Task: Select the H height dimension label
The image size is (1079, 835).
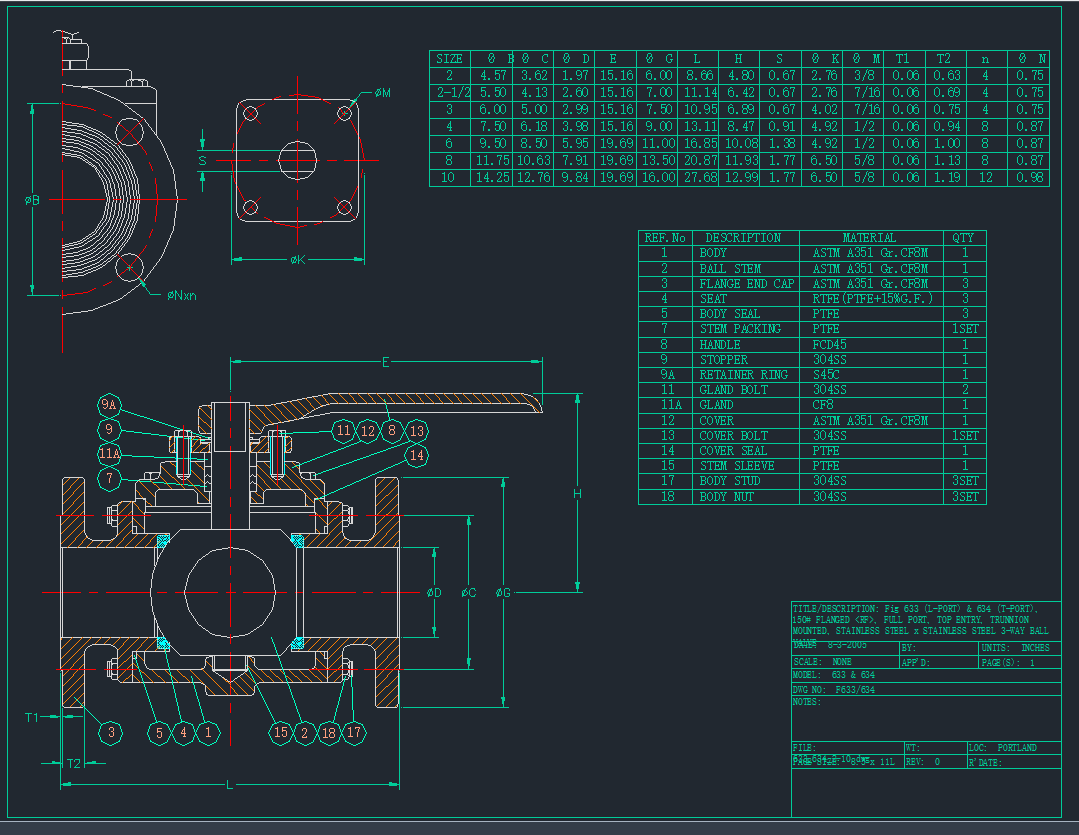Action: click(x=577, y=494)
